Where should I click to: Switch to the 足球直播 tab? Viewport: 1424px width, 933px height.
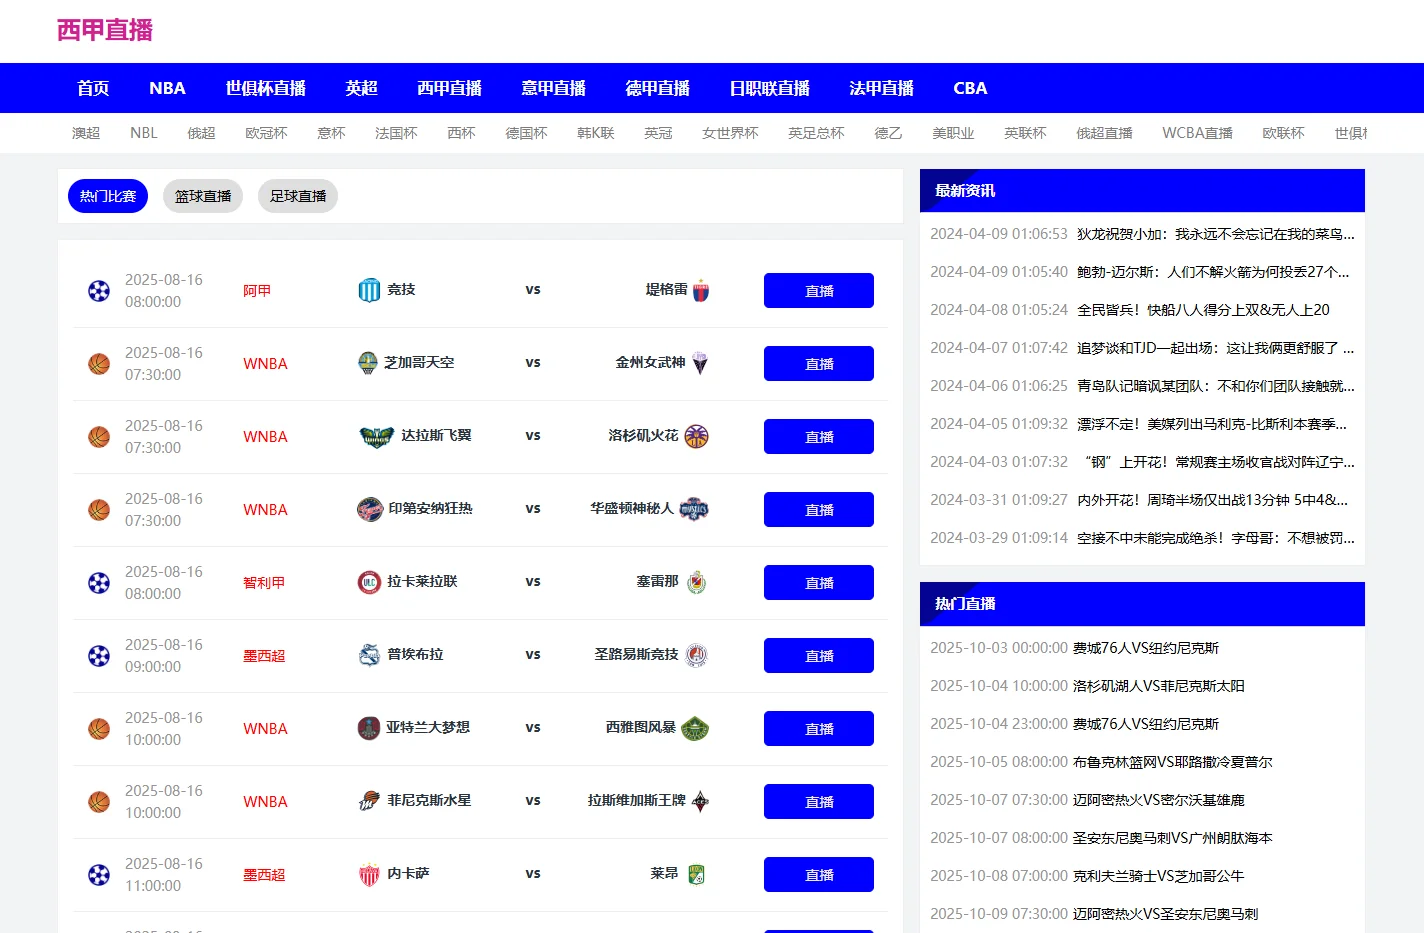298,196
